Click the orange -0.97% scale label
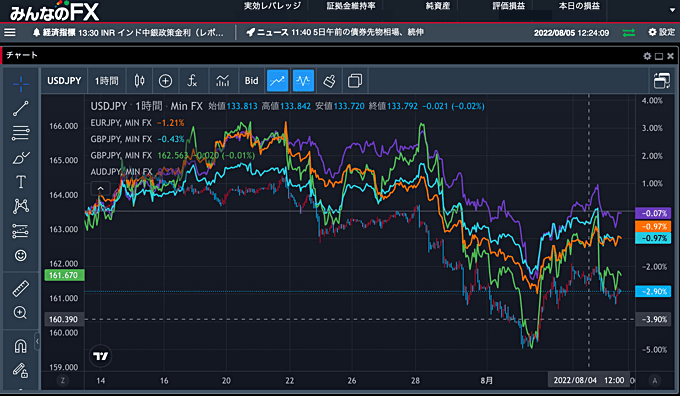The height and width of the screenshot is (396, 680). pos(653,226)
